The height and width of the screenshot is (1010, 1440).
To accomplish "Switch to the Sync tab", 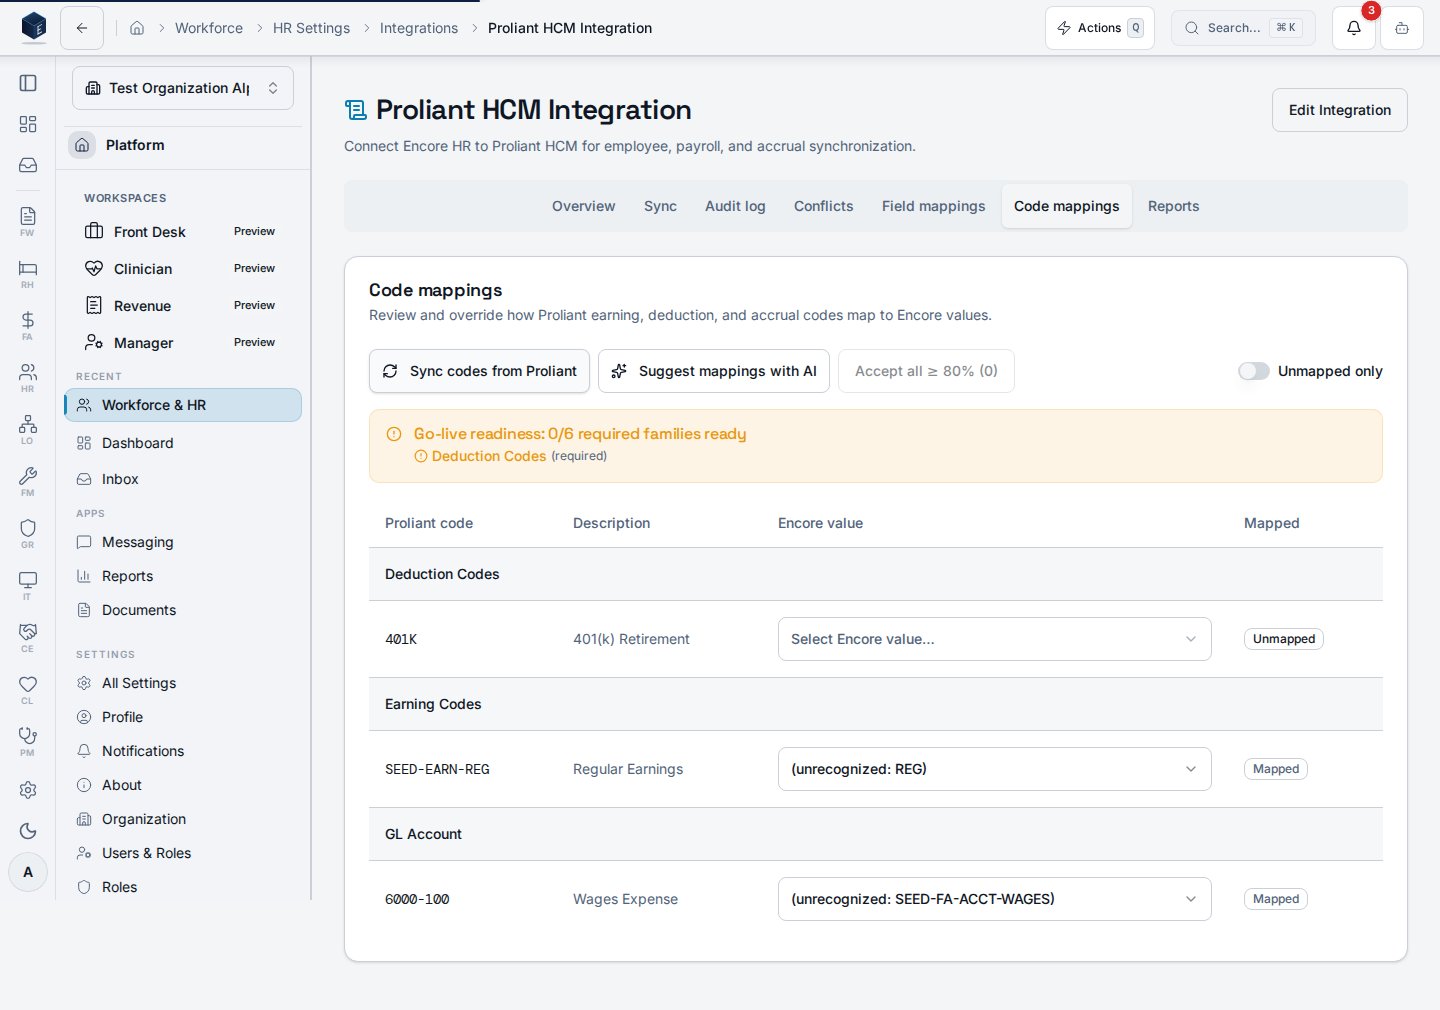I will 660,206.
